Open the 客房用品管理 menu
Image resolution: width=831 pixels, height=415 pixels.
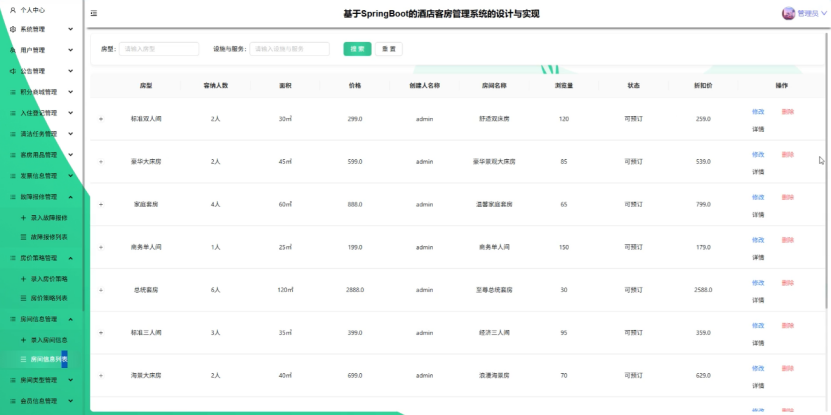tap(41, 155)
